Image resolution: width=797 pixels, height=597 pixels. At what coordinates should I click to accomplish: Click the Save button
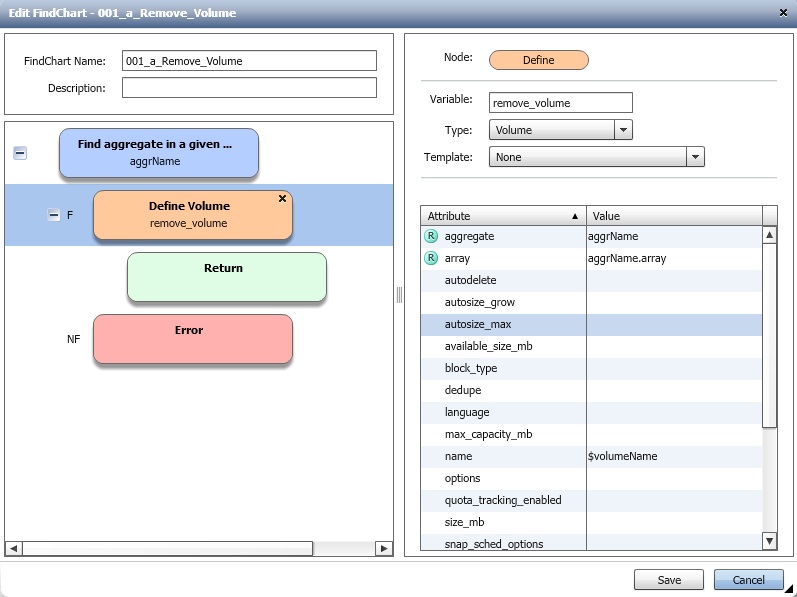[x=669, y=580]
